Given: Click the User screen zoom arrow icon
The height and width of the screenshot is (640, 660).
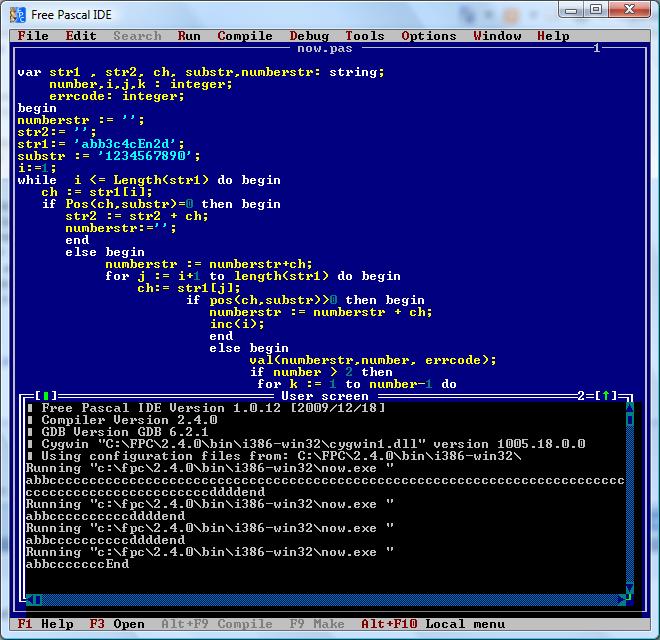Looking at the screenshot, I should [606, 396].
